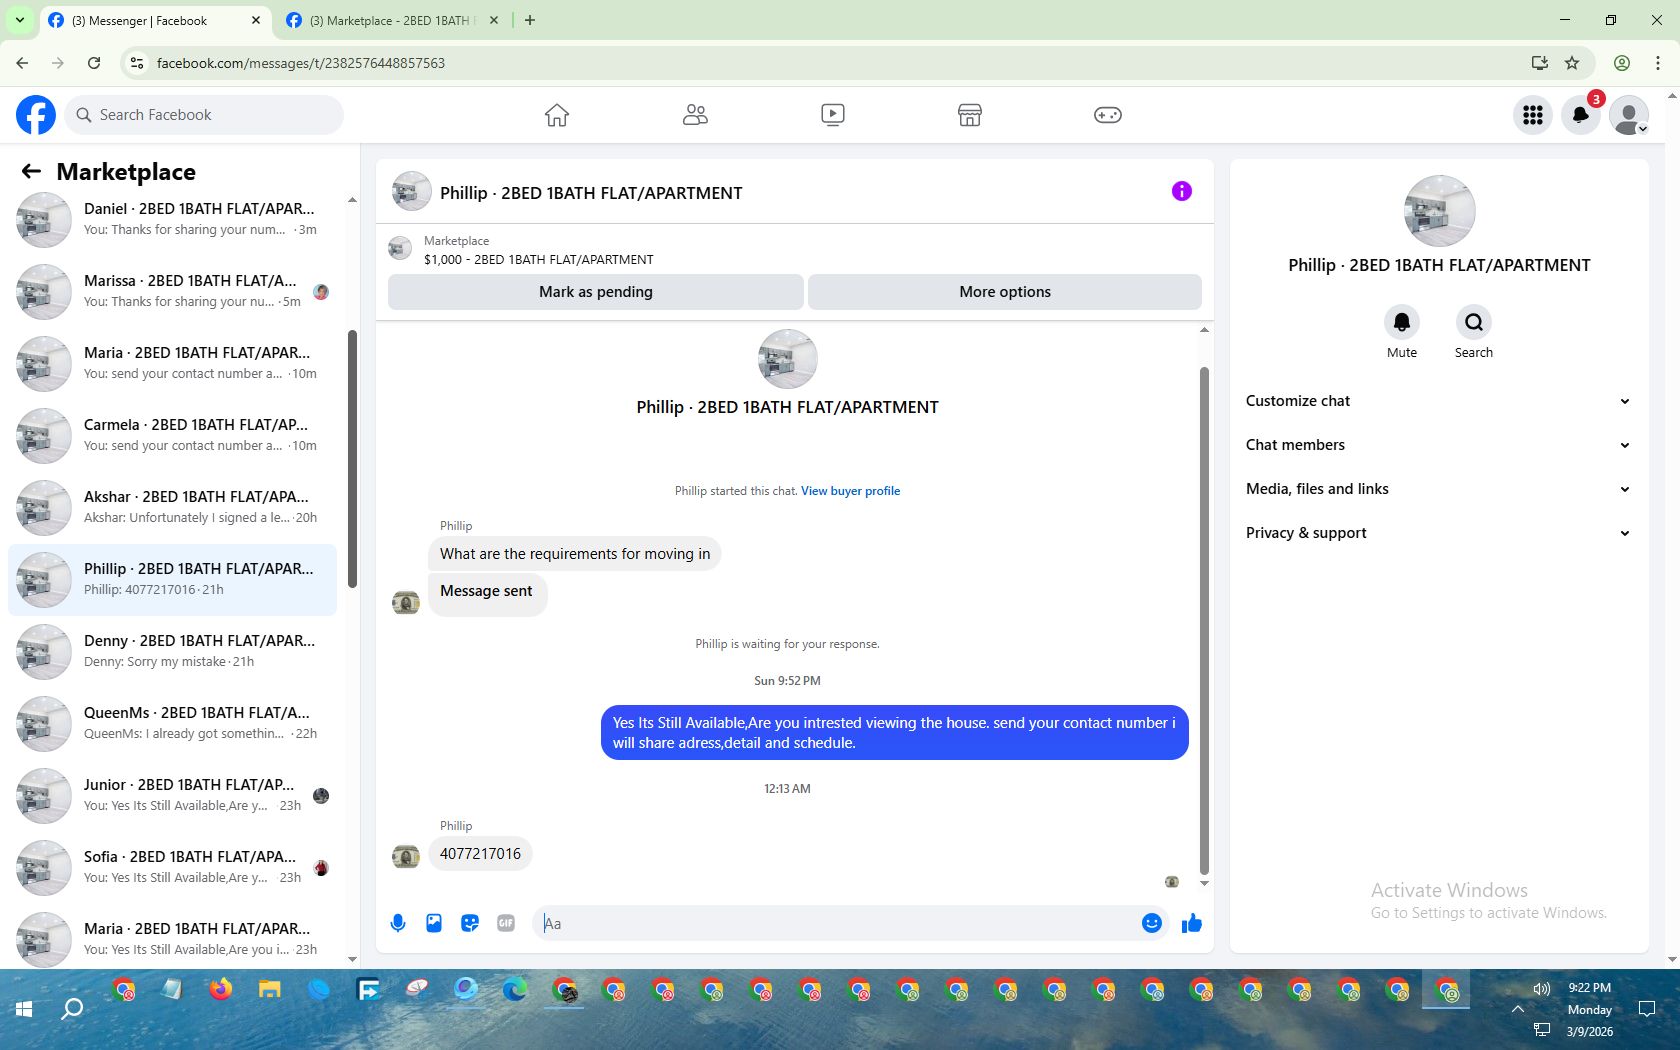Select Phillip's message 4077217016
This screenshot has height=1050, width=1680.
point(480,854)
